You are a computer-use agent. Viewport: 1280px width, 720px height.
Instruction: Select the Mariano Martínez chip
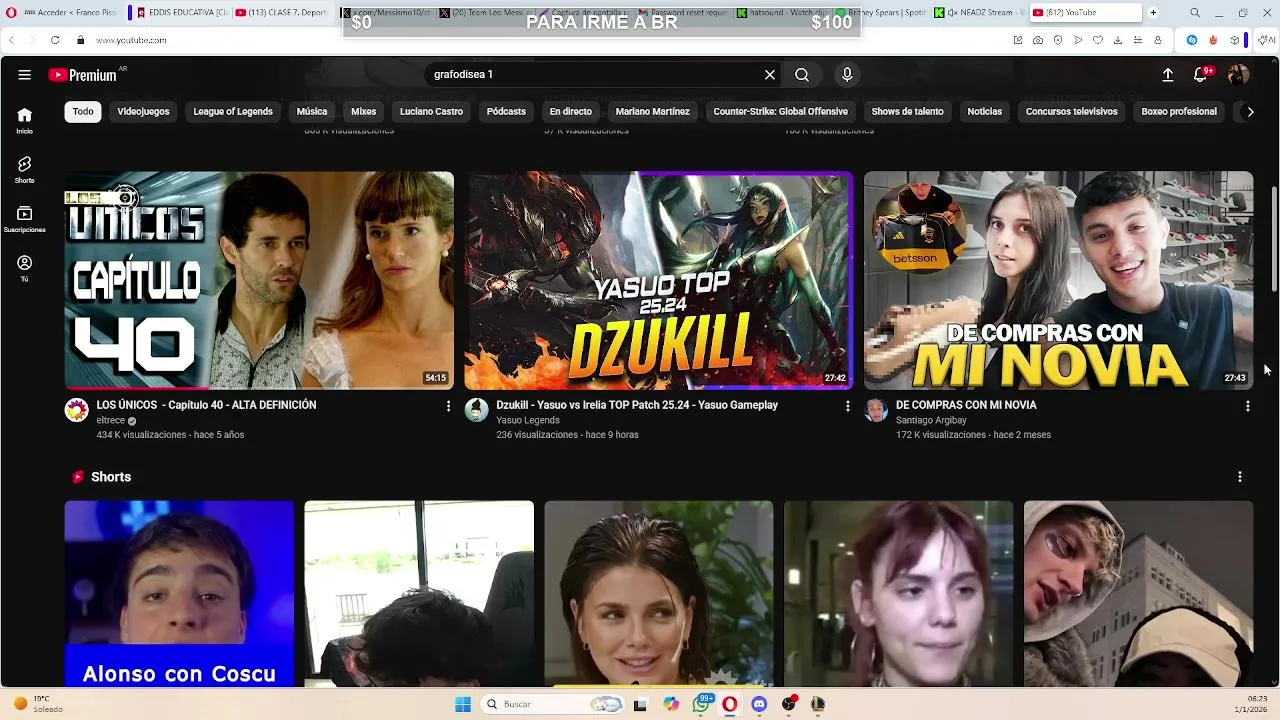[x=652, y=112]
